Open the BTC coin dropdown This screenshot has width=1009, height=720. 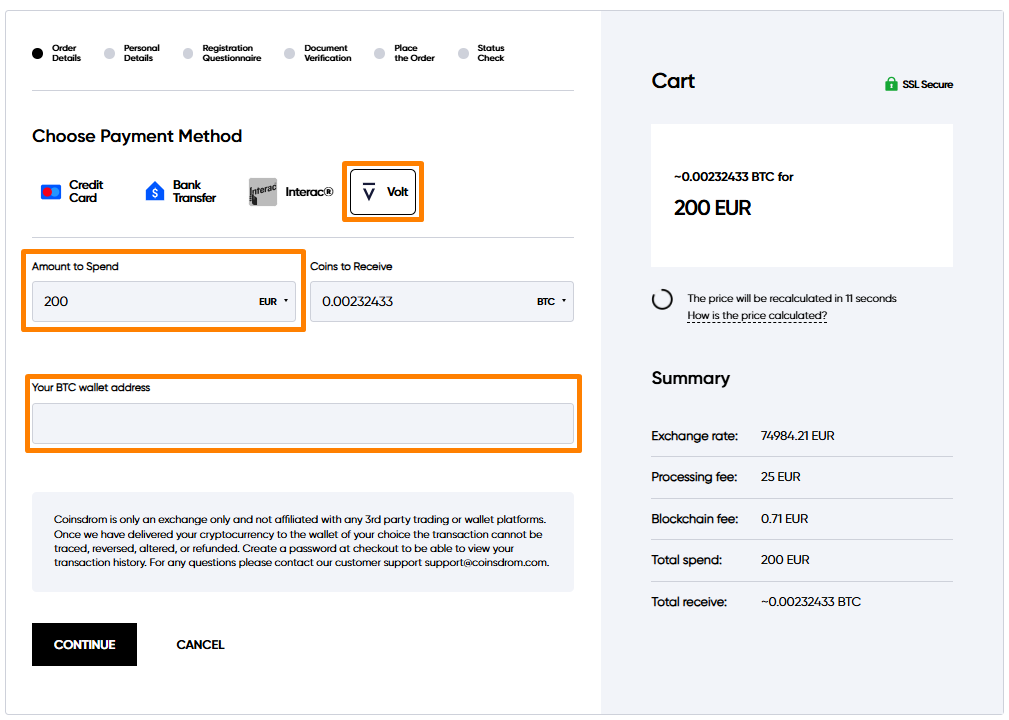tap(551, 301)
